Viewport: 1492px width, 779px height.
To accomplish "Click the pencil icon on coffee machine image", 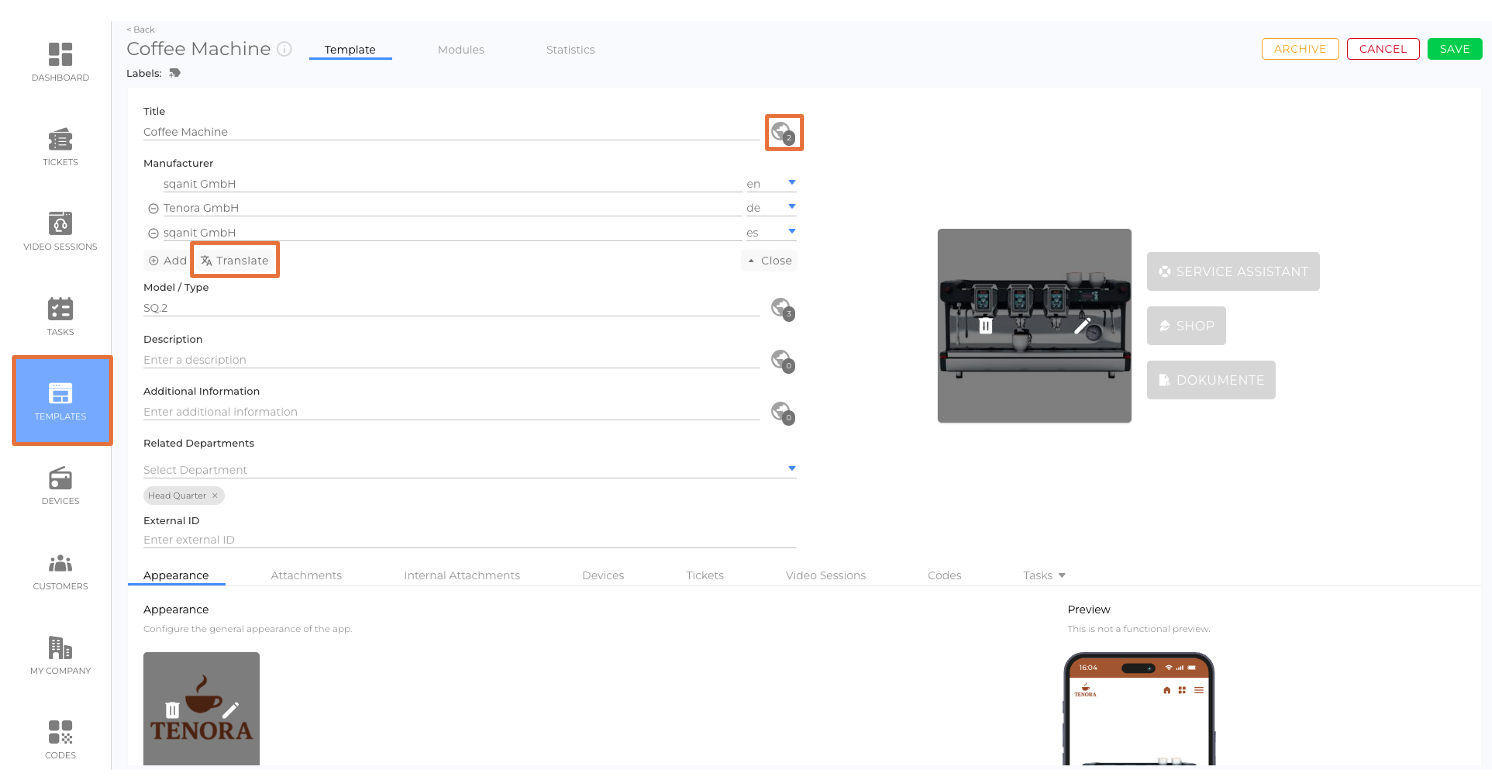I will [x=1082, y=325].
